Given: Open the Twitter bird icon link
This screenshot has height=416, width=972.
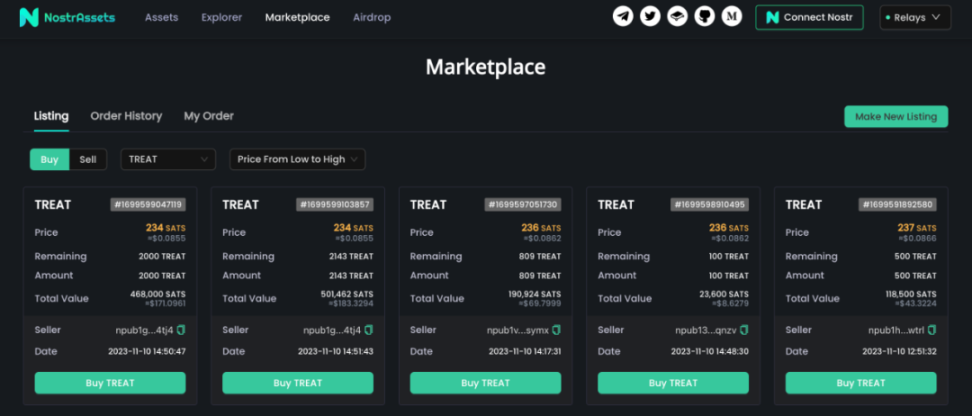Looking at the screenshot, I should click(650, 17).
